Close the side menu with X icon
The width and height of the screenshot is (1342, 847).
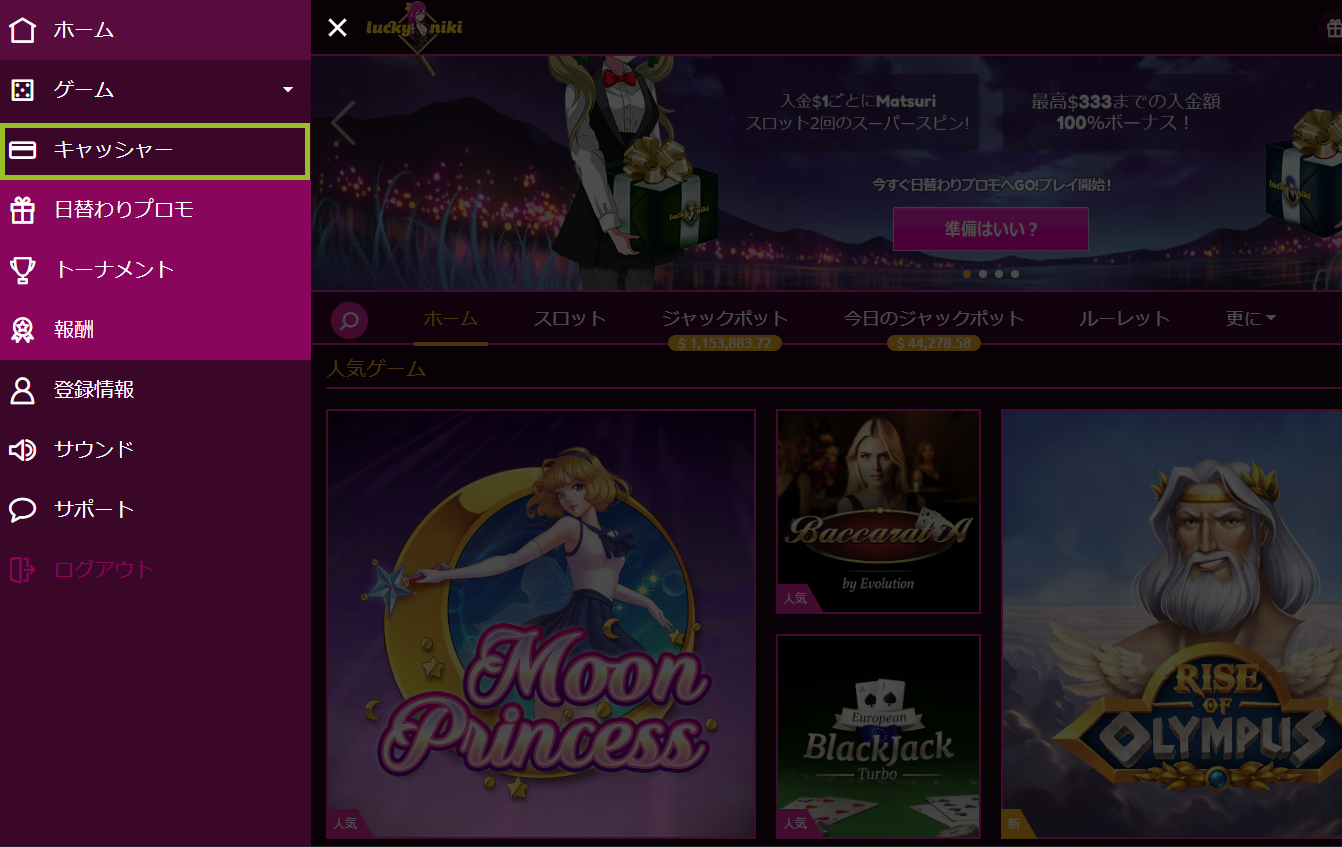[338, 28]
